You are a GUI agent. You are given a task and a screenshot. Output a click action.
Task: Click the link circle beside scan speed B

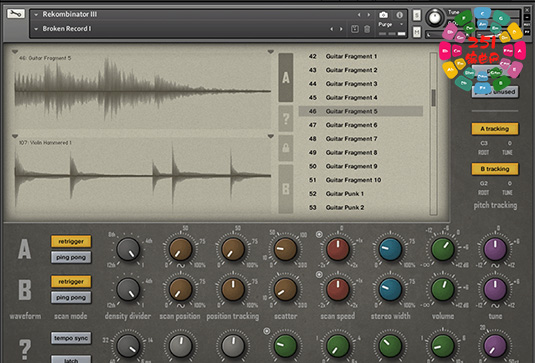click(x=319, y=274)
